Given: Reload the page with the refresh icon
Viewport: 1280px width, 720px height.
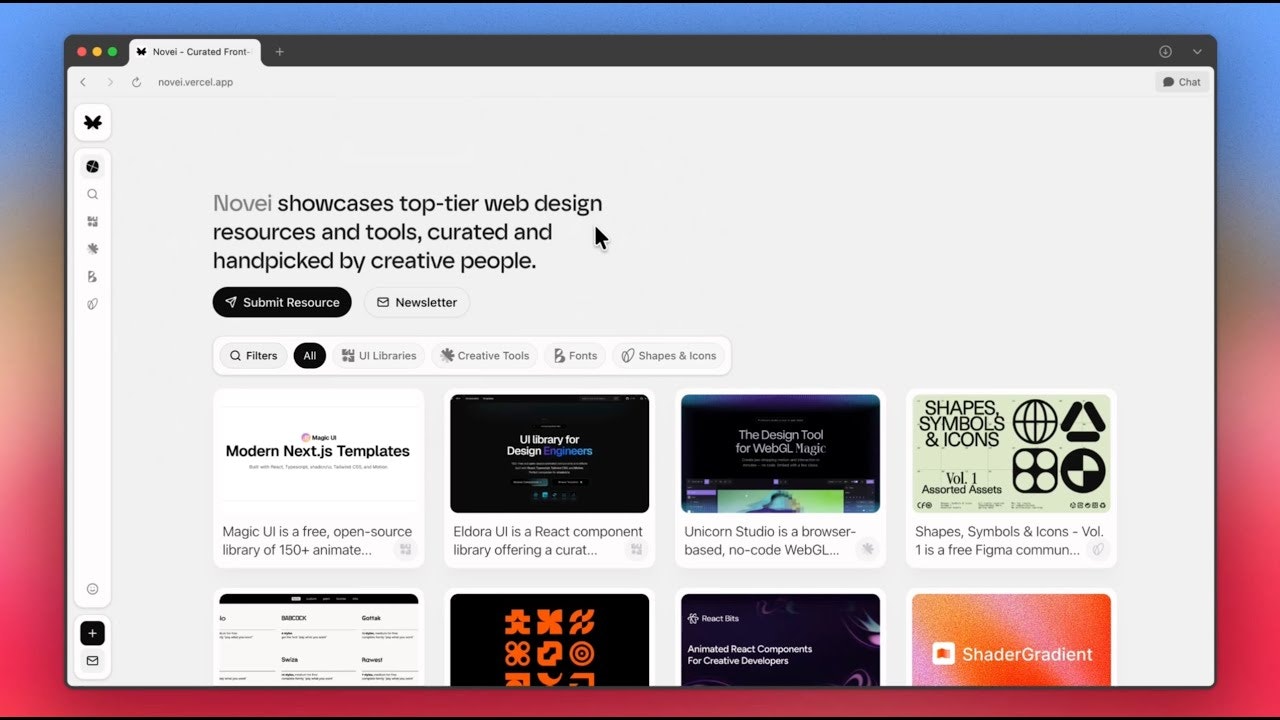Looking at the screenshot, I should (x=137, y=82).
